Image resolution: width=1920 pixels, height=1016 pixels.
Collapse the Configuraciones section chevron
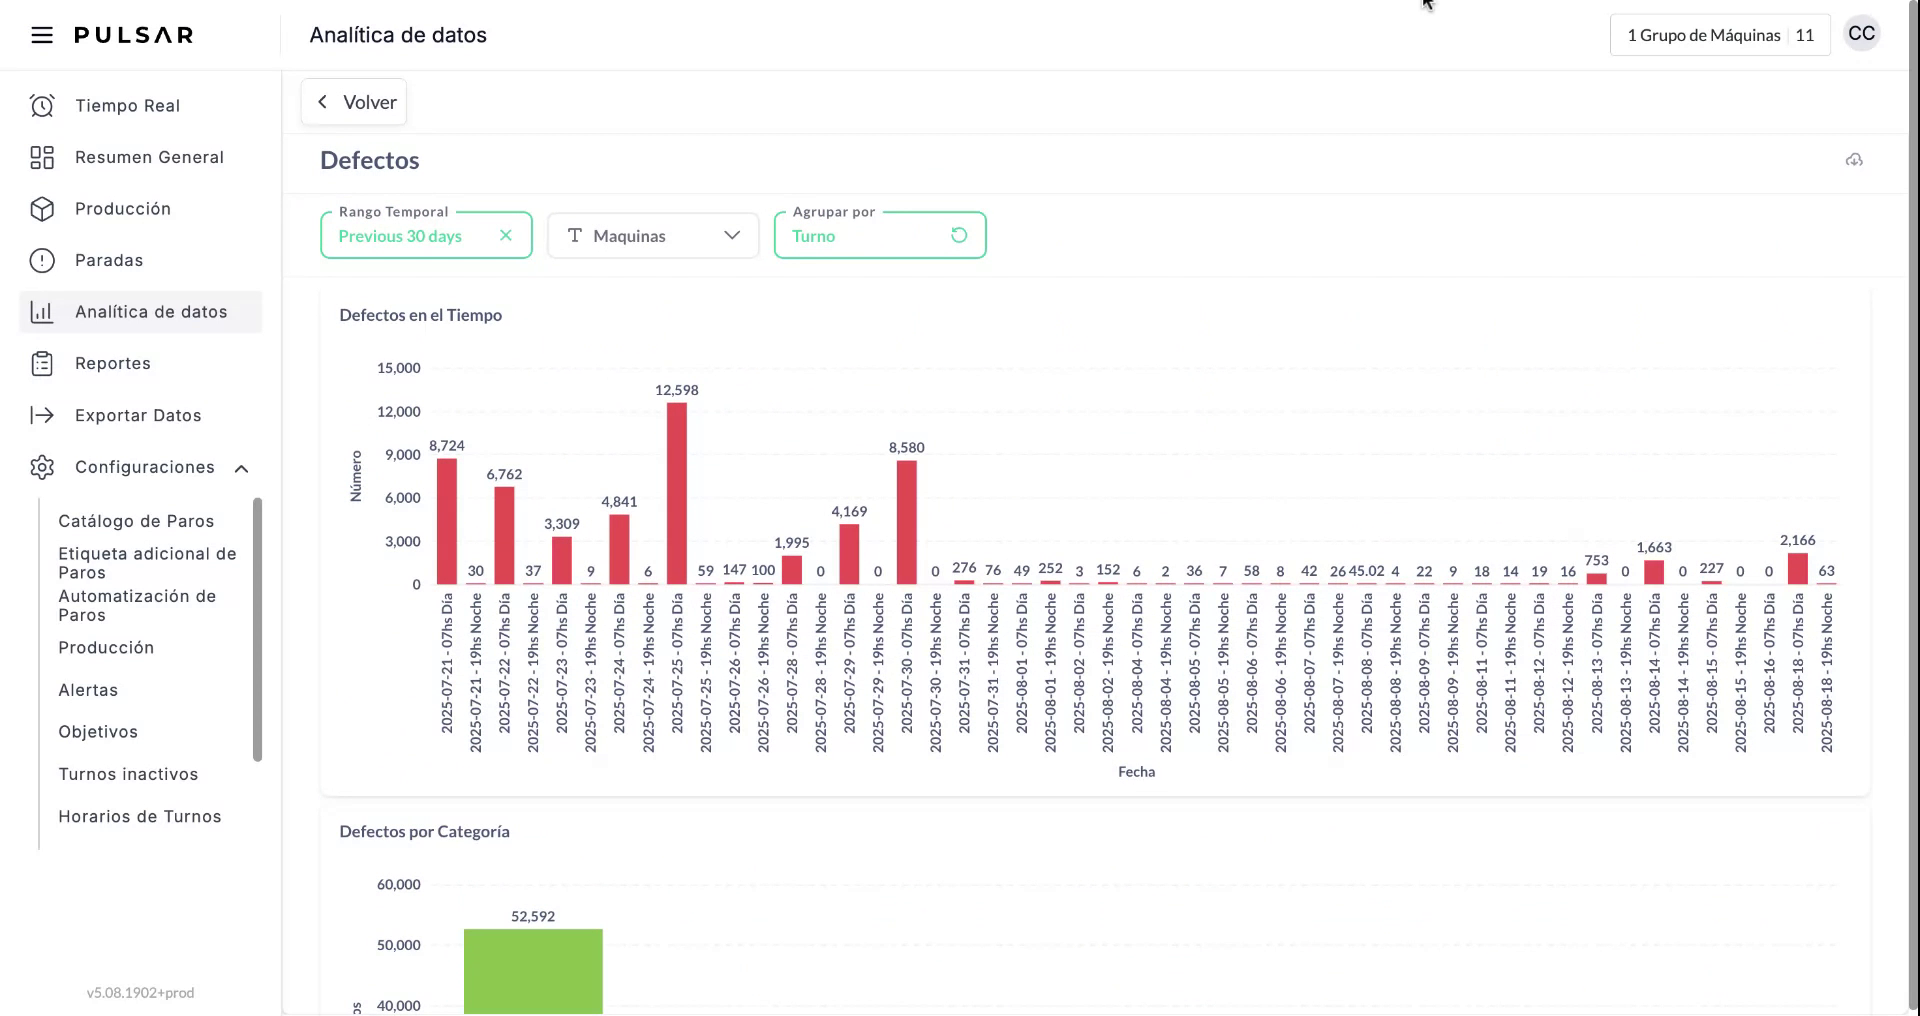(242, 467)
